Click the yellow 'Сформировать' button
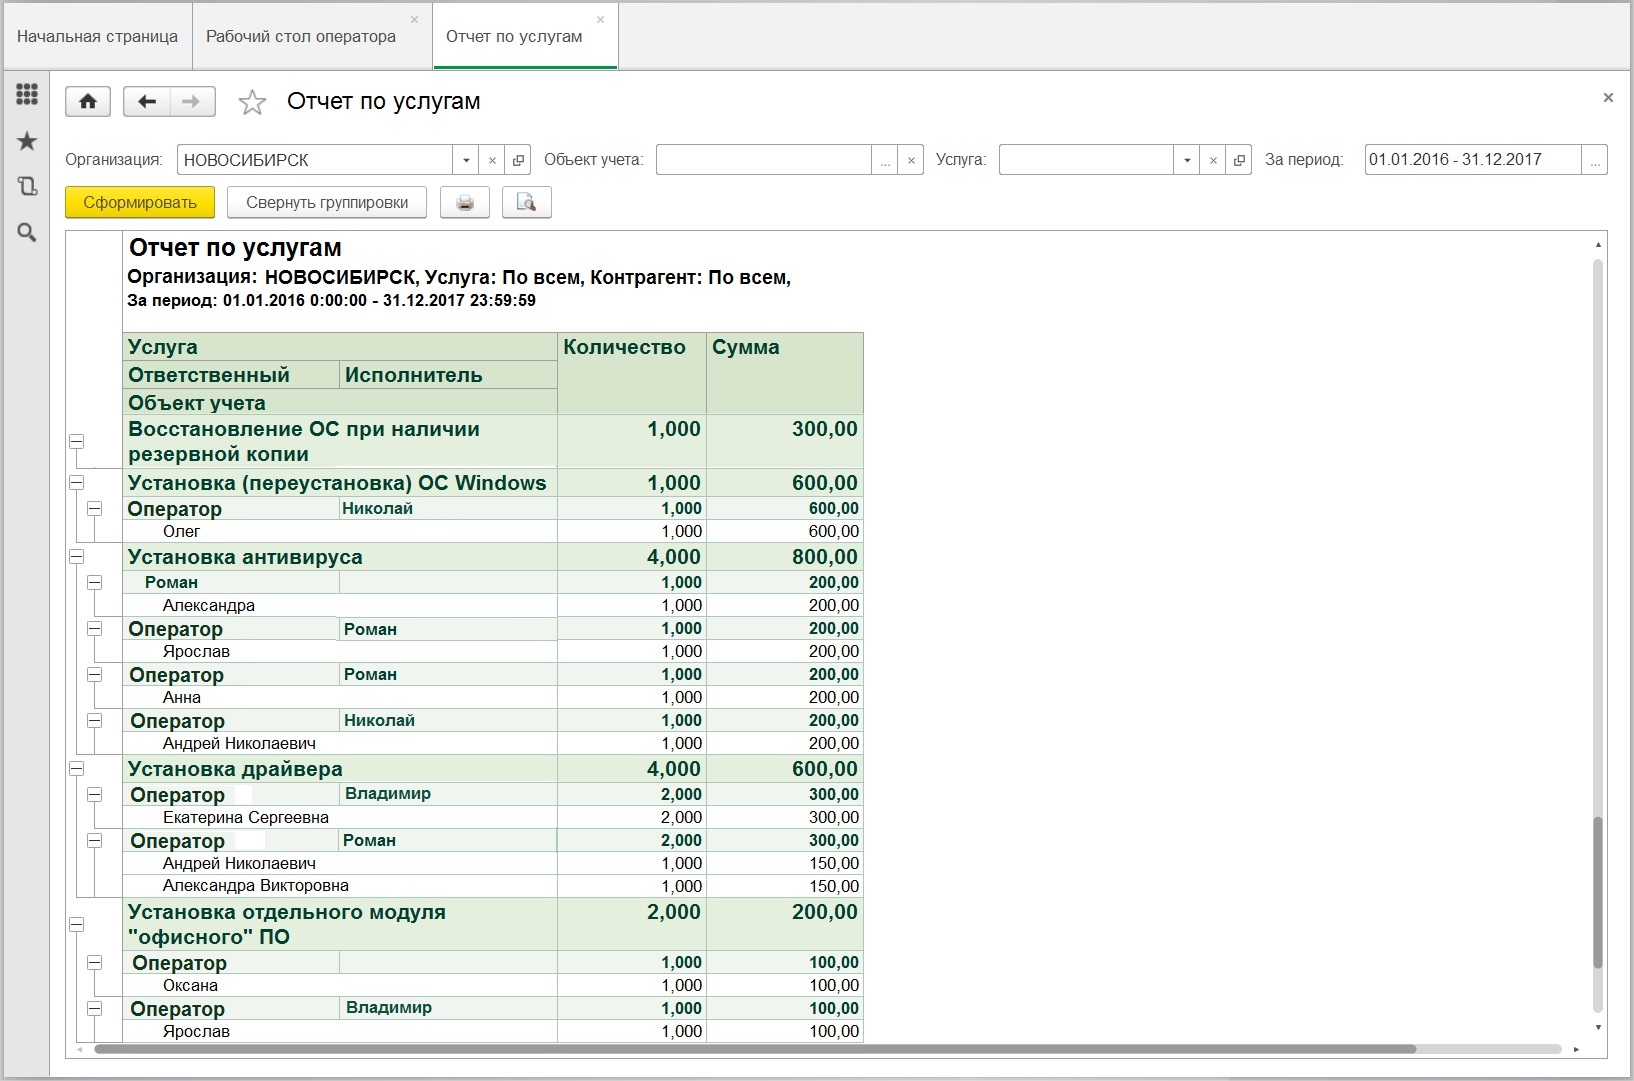This screenshot has width=1634, height=1081. click(140, 203)
